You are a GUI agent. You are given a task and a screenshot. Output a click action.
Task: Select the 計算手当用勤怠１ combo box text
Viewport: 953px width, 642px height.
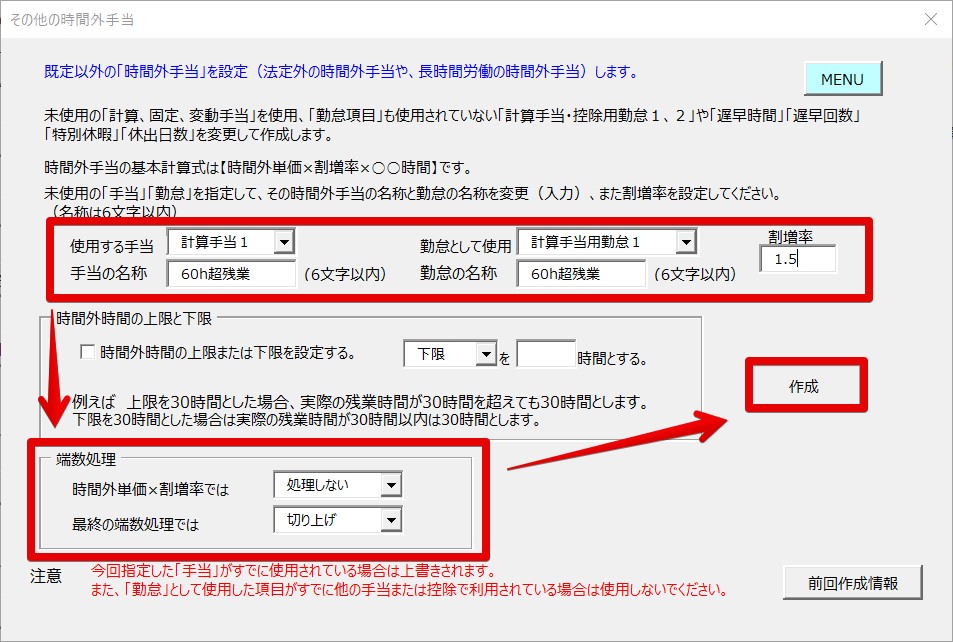596,242
